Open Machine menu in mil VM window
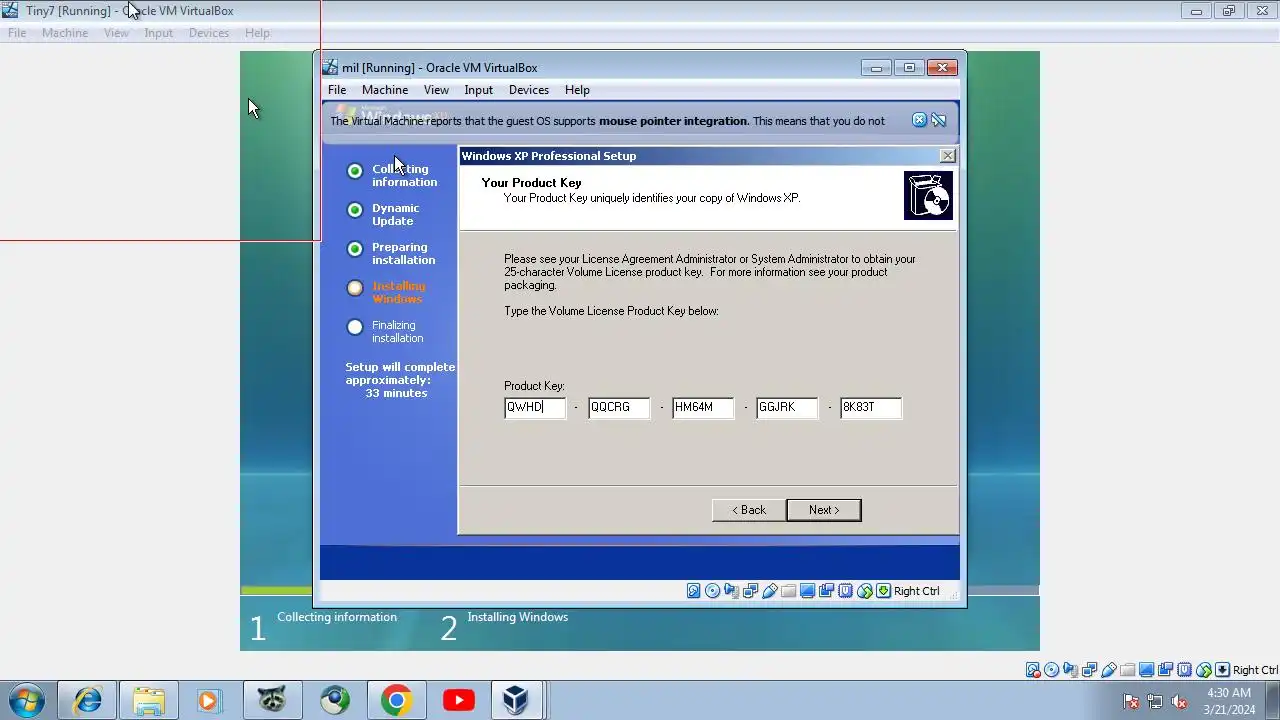 coord(385,90)
